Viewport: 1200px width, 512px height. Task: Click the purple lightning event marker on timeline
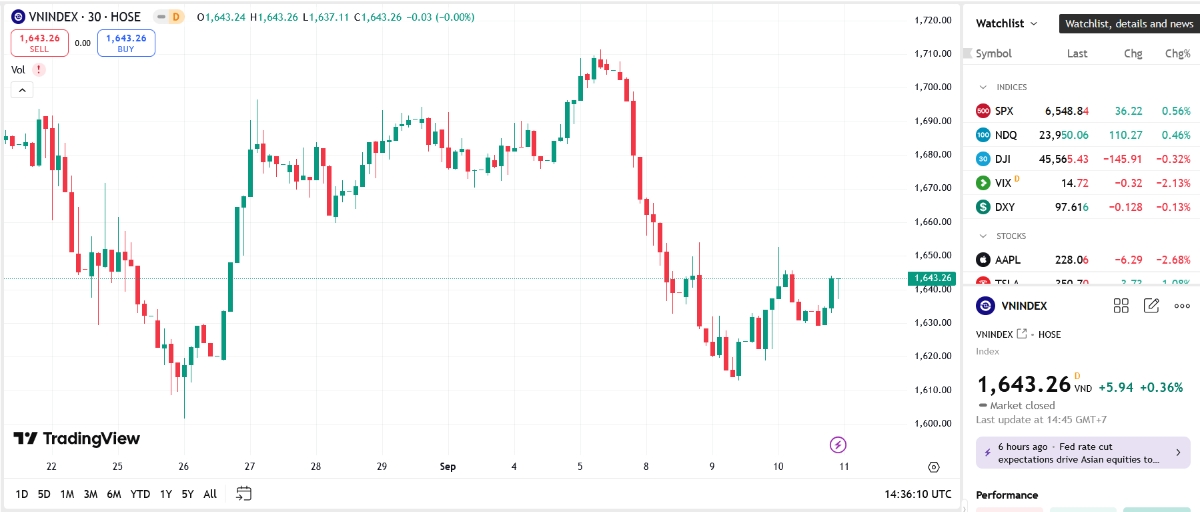coord(839,444)
